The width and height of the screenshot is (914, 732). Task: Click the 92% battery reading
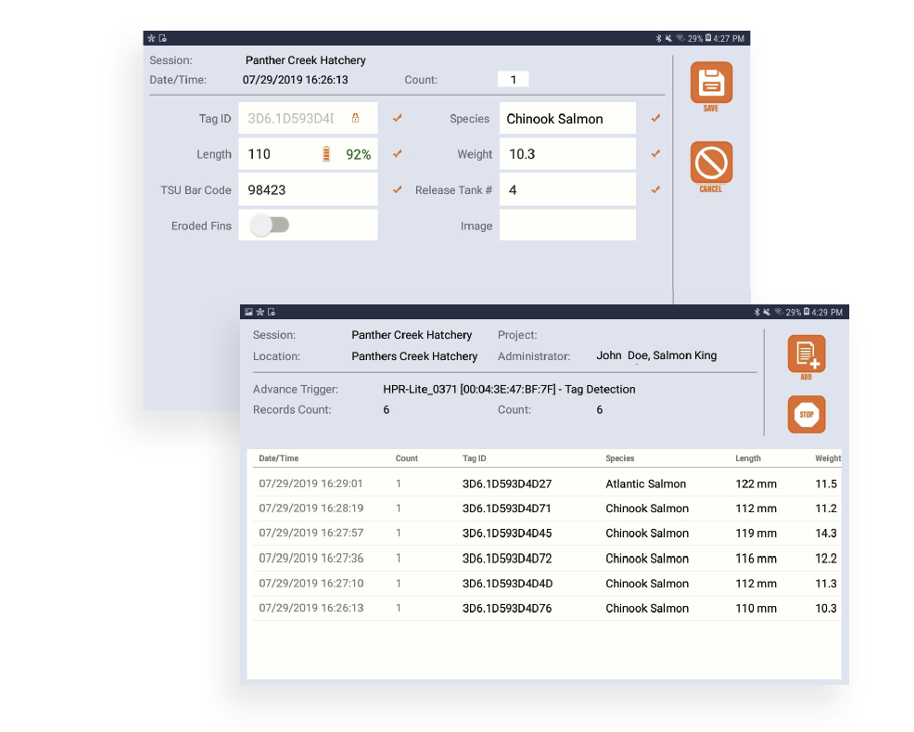coord(358,154)
